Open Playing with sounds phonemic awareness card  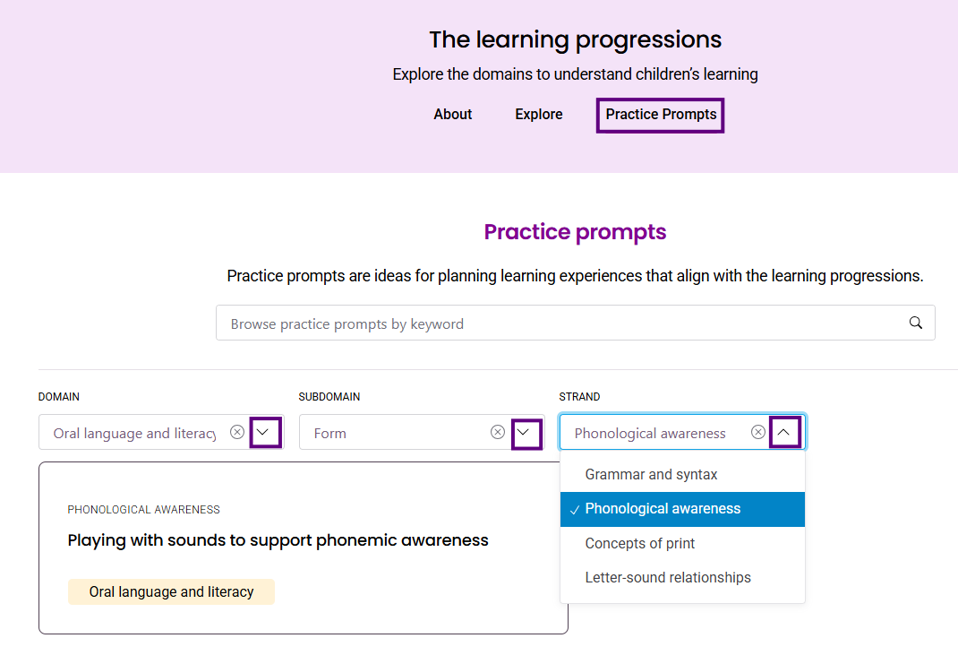coord(278,540)
